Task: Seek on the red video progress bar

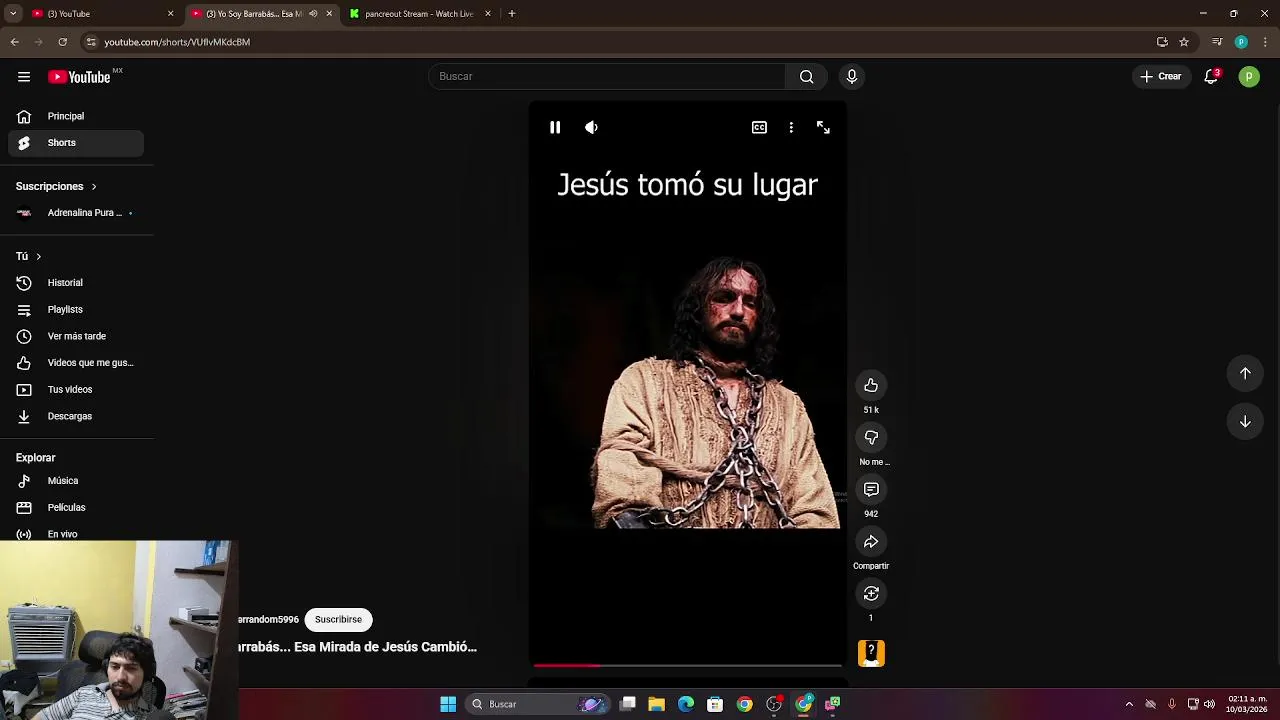Action: pos(687,665)
